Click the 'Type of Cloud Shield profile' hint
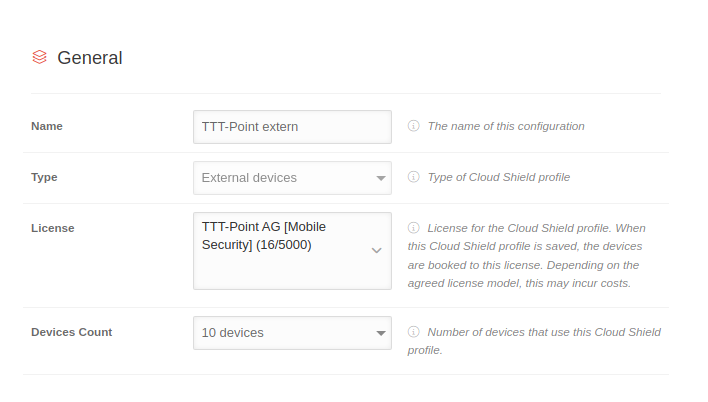The height and width of the screenshot is (402, 708). coord(499,178)
